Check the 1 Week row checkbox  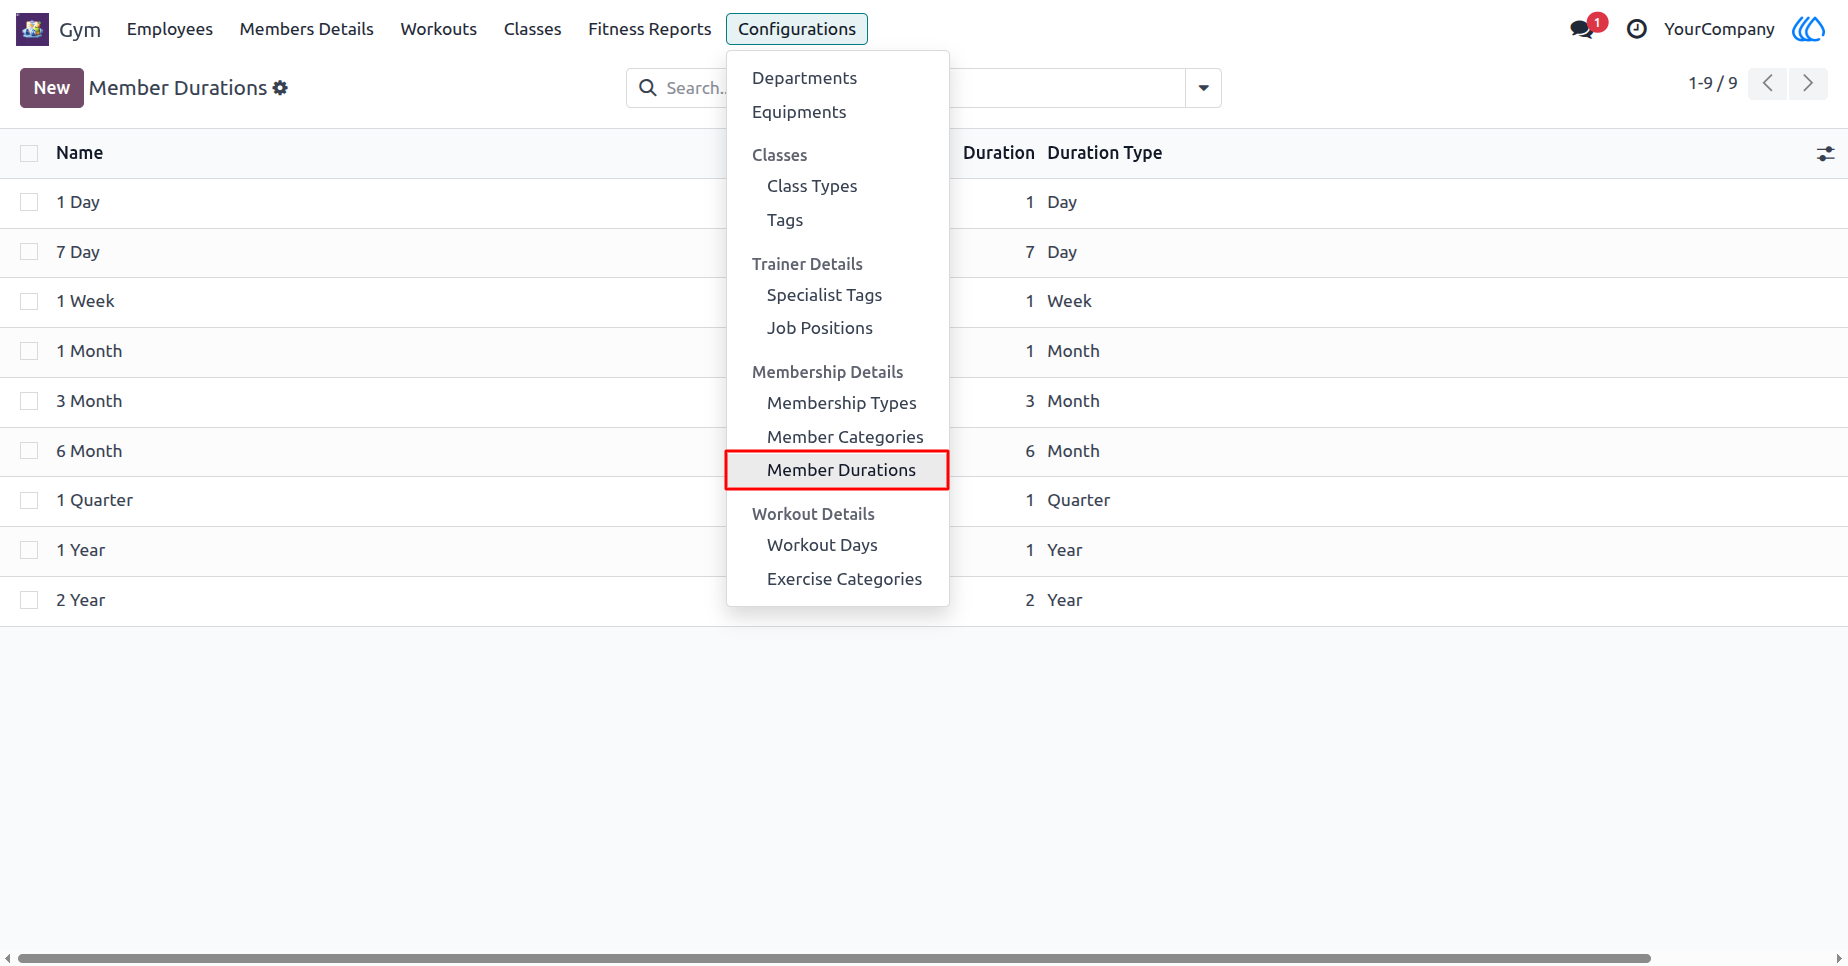coord(29,301)
